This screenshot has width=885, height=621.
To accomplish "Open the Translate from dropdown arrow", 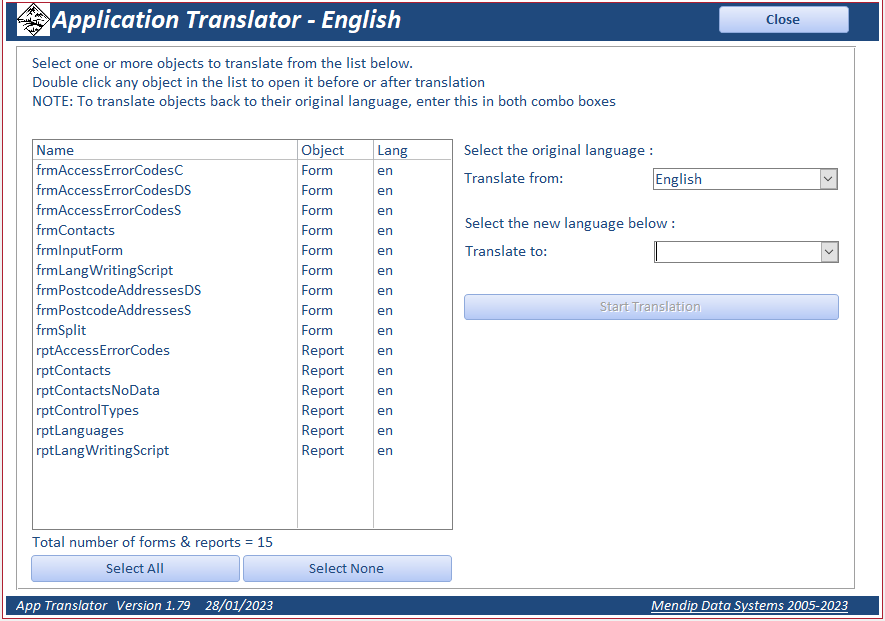I will click(828, 179).
